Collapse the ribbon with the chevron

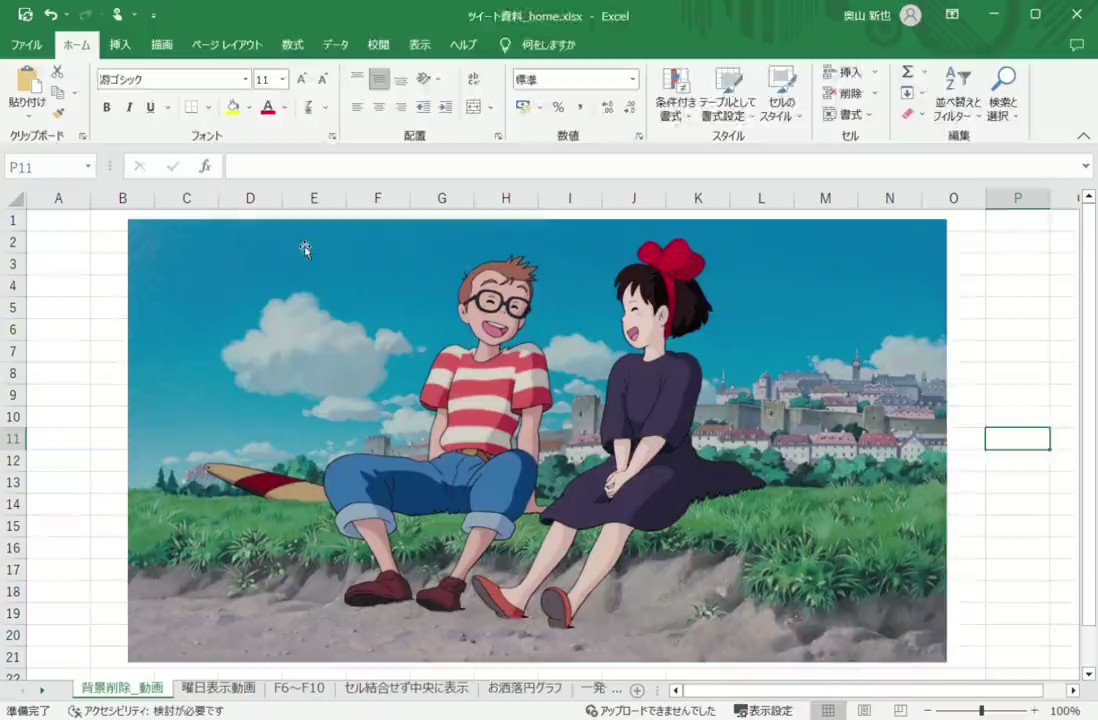pyautogui.click(x=1083, y=135)
